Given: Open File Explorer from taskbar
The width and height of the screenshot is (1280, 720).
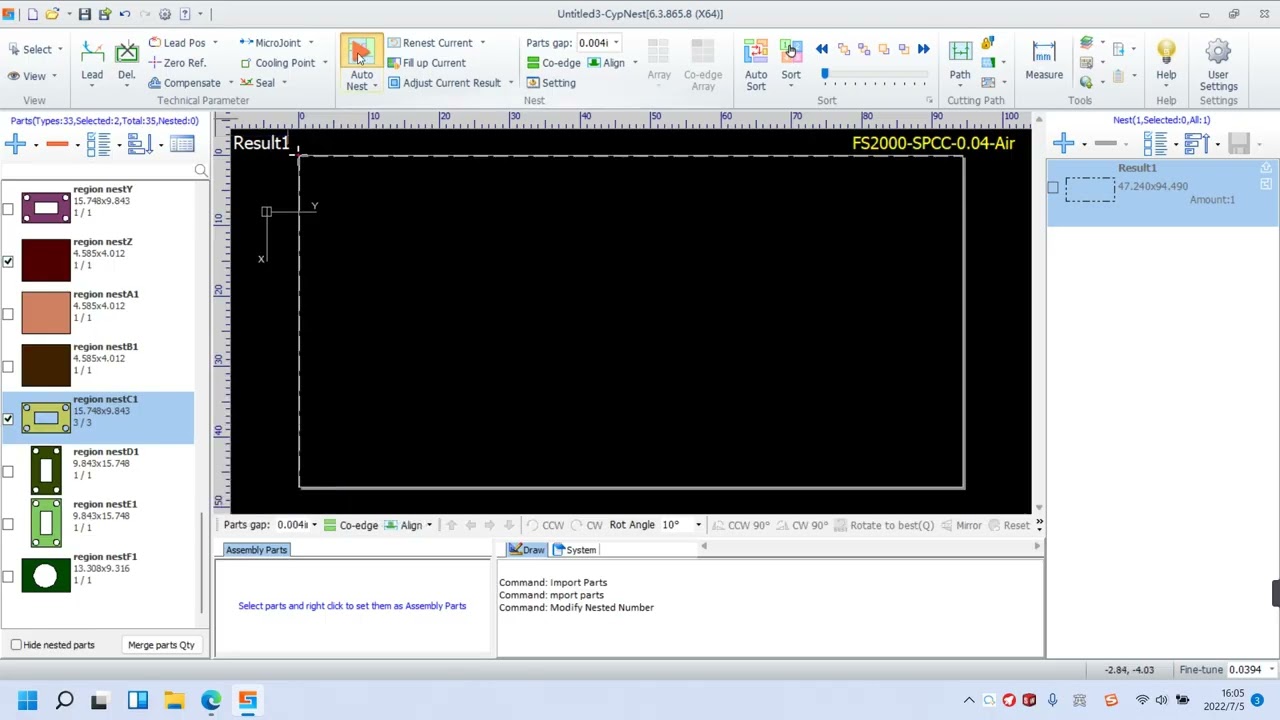Looking at the screenshot, I should coord(174,700).
